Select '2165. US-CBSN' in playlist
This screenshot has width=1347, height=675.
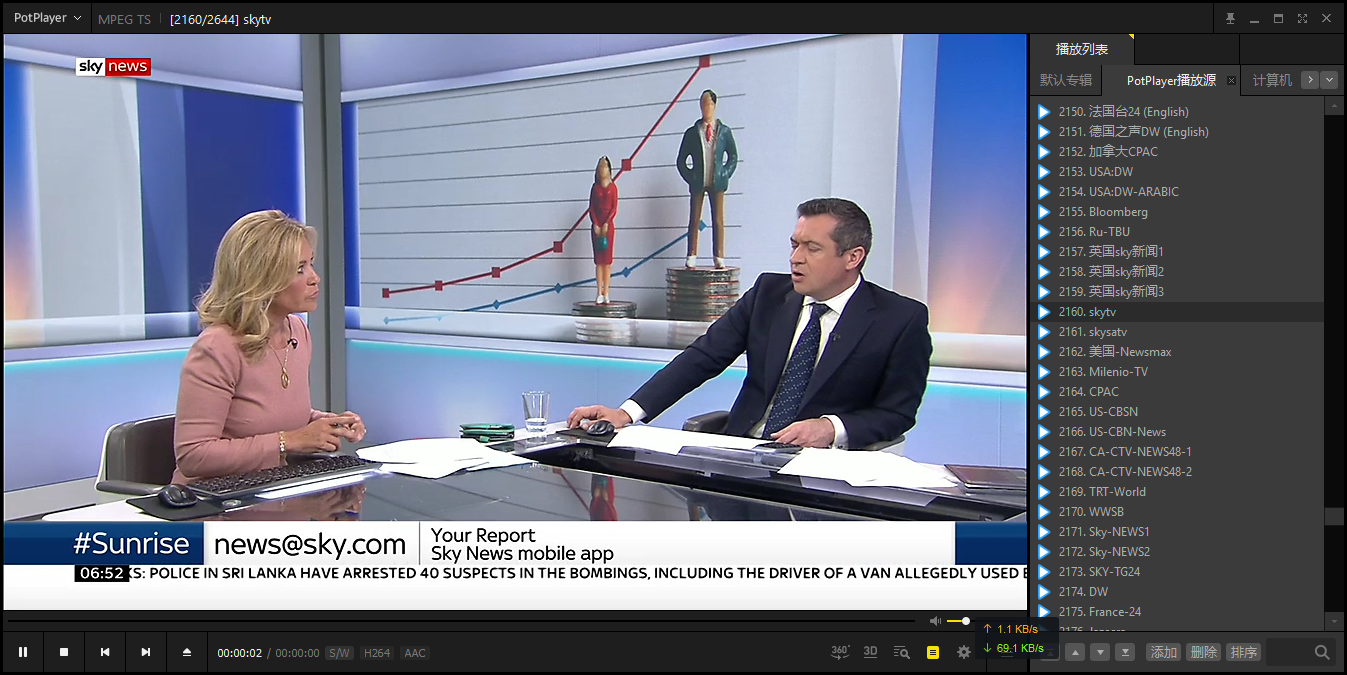1177,412
